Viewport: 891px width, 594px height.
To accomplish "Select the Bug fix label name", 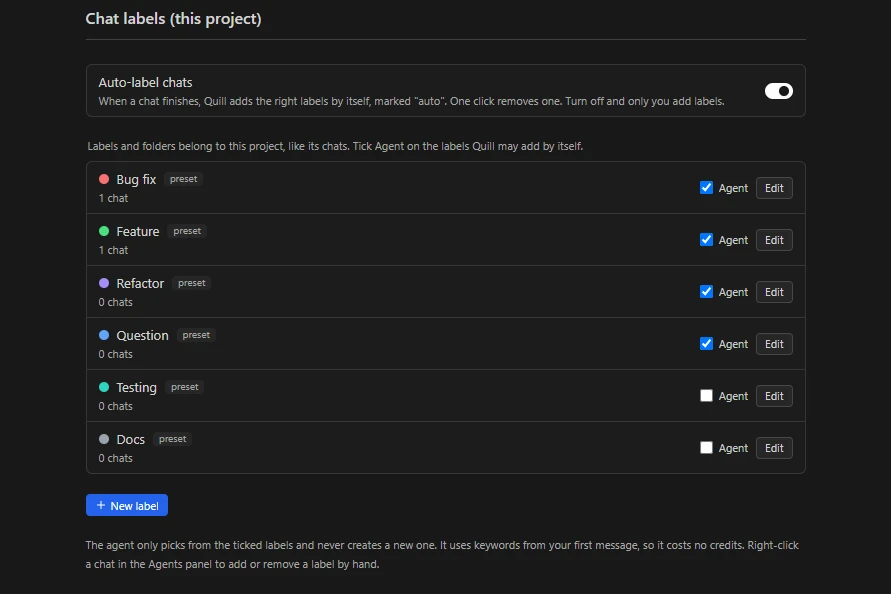I will pos(136,180).
